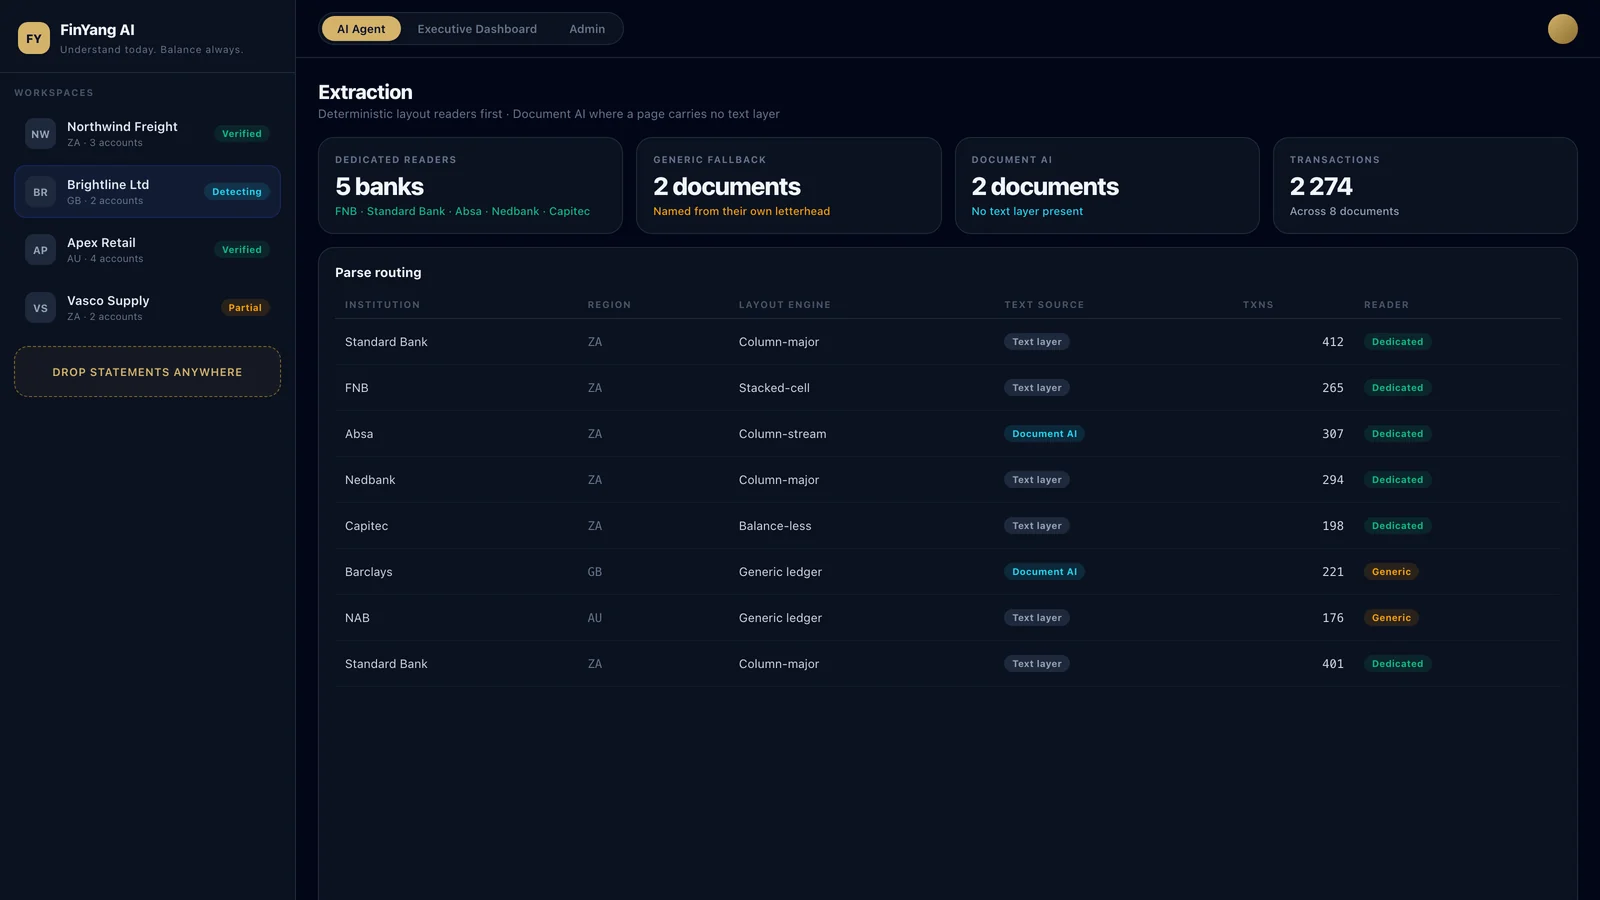
Task: Open the Dedicated Readers 5 banks card
Action: pos(470,186)
